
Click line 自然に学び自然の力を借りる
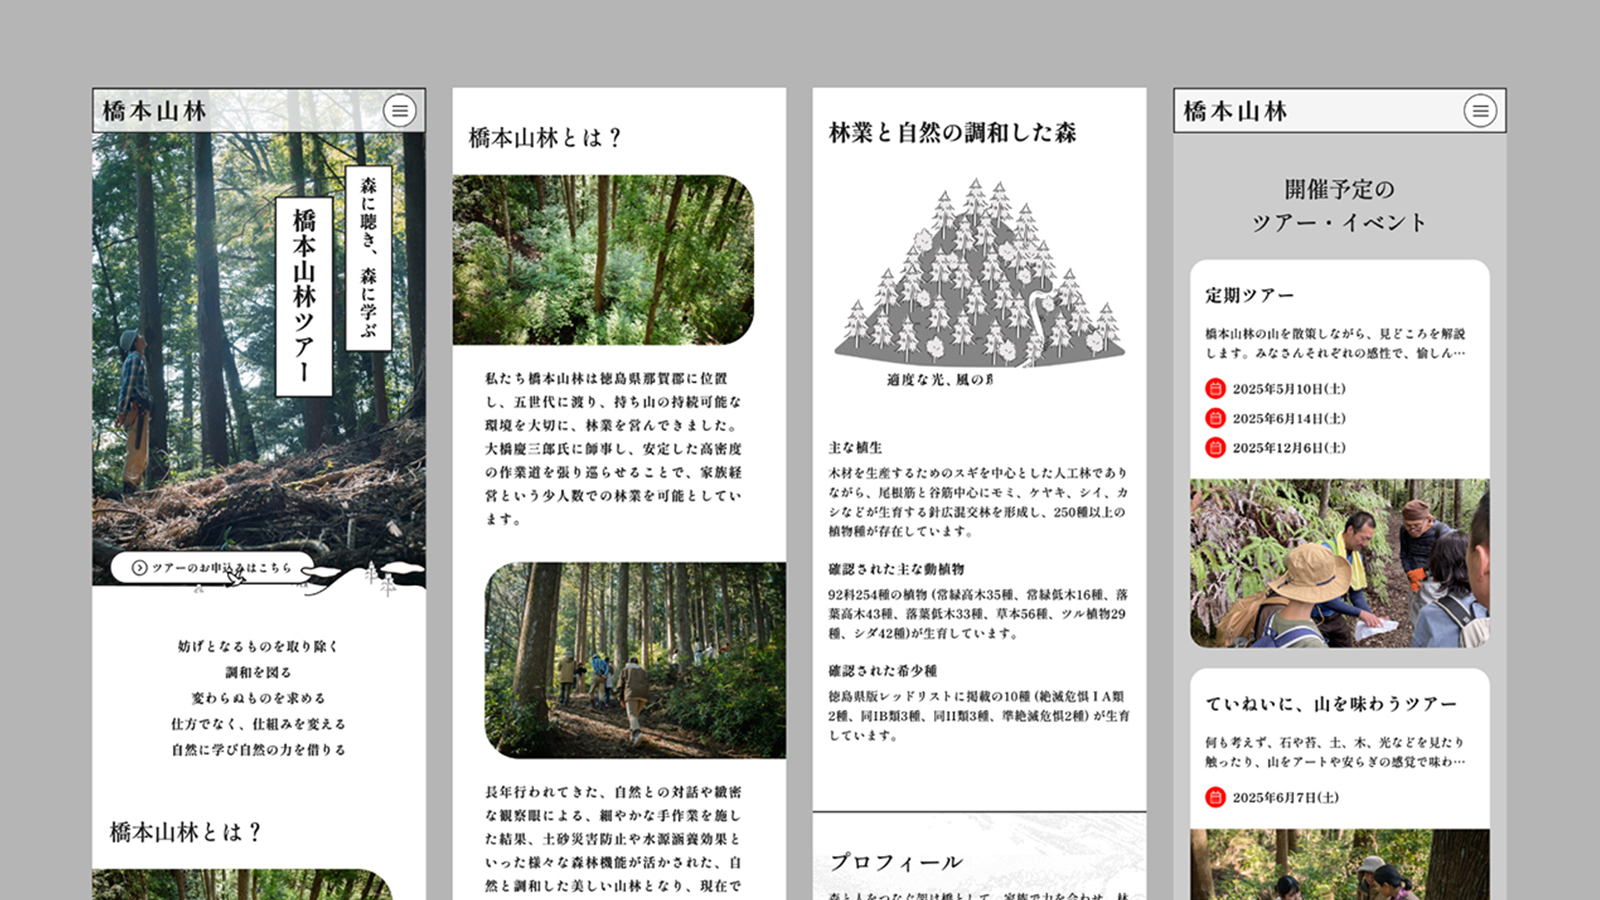click(258, 750)
